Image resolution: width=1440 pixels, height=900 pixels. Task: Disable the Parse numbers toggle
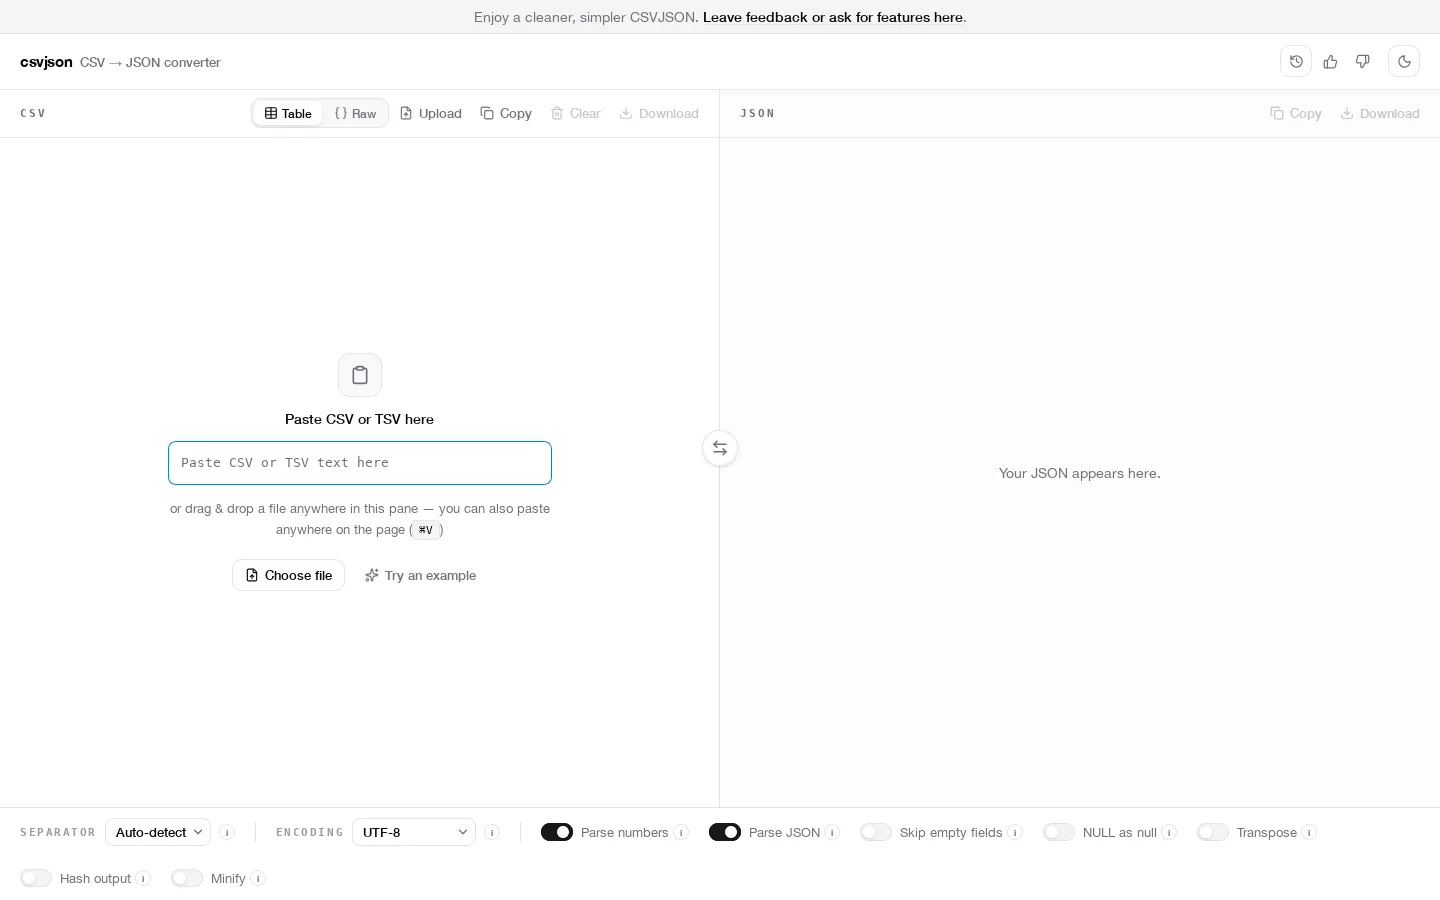[x=557, y=832]
